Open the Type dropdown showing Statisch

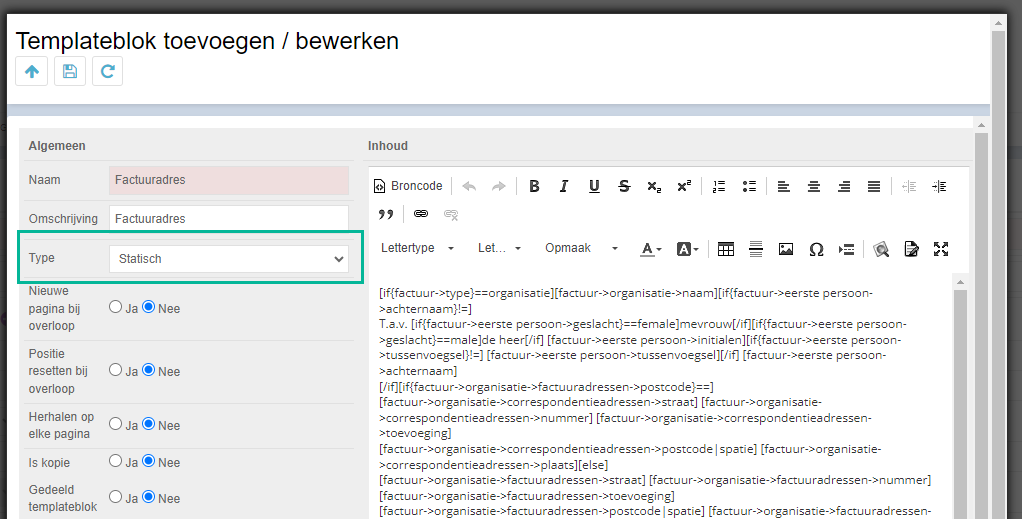click(x=229, y=259)
